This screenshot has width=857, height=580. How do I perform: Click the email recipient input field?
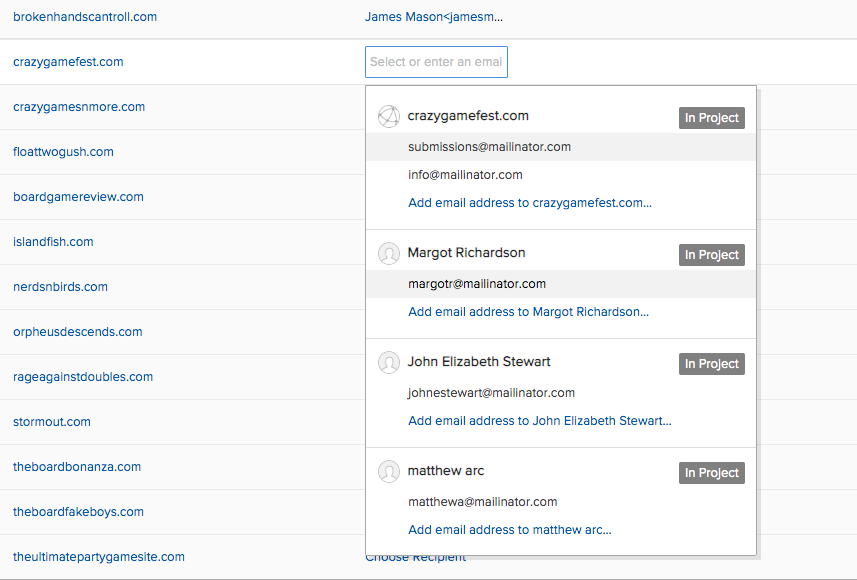(x=436, y=62)
